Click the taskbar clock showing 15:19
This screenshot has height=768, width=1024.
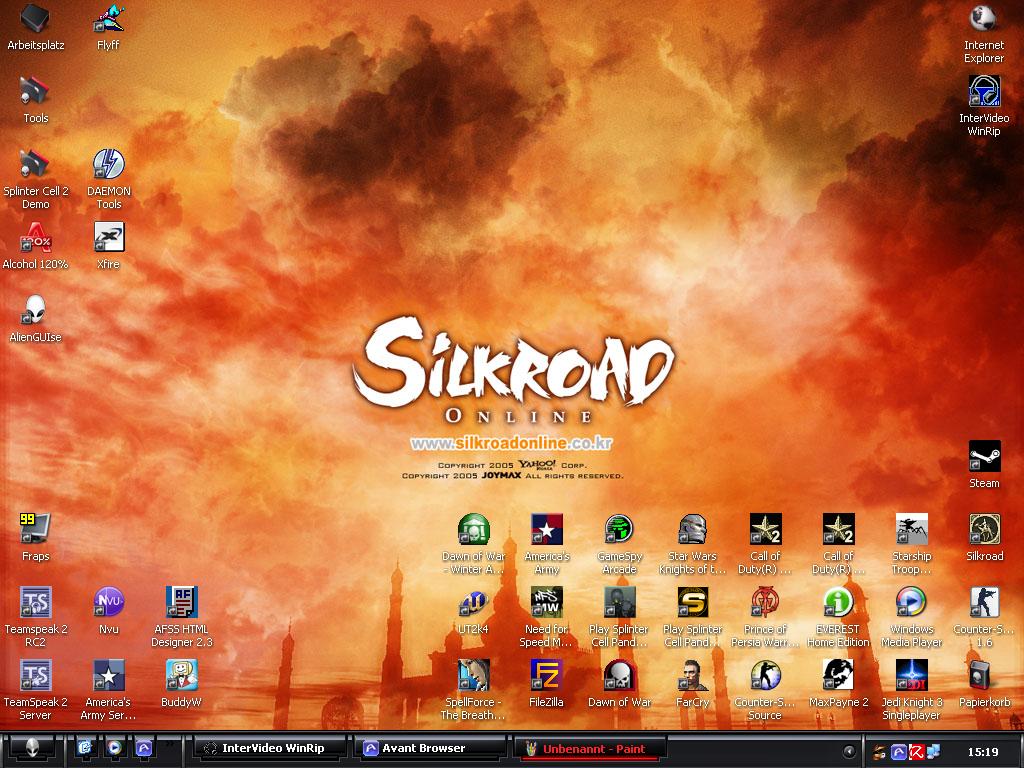(983, 751)
